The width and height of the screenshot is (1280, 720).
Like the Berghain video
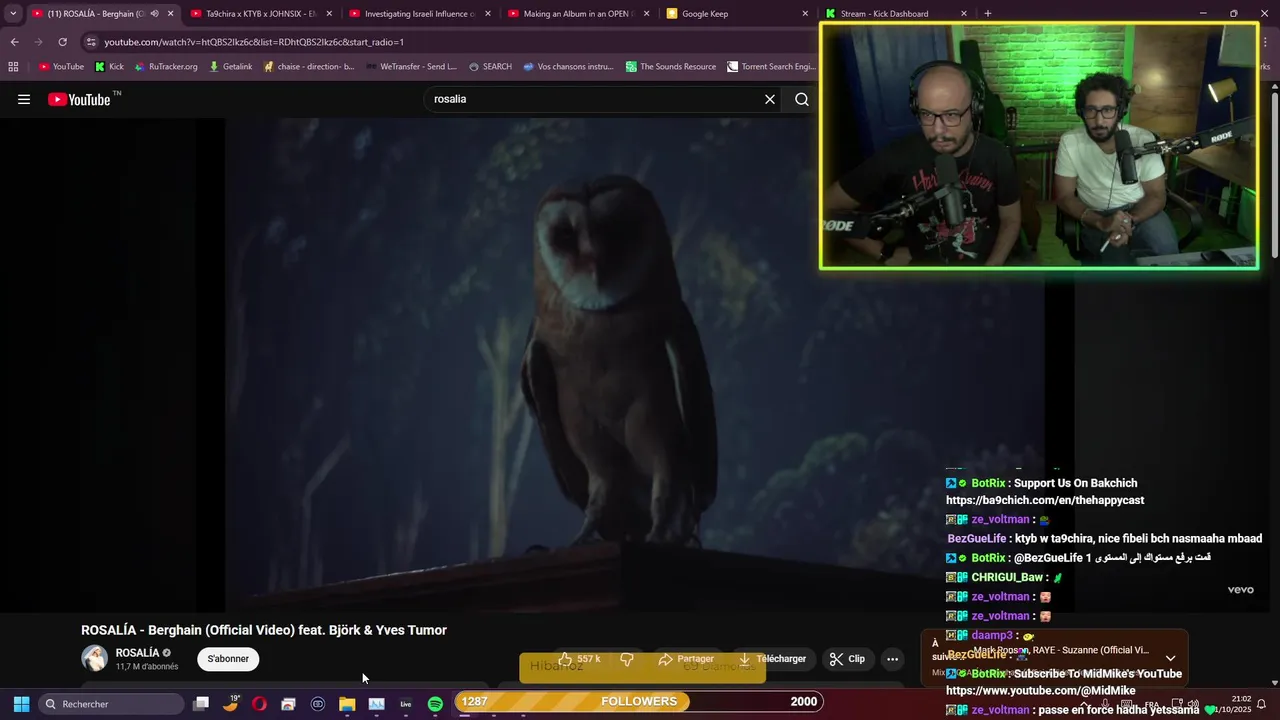coord(579,659)
